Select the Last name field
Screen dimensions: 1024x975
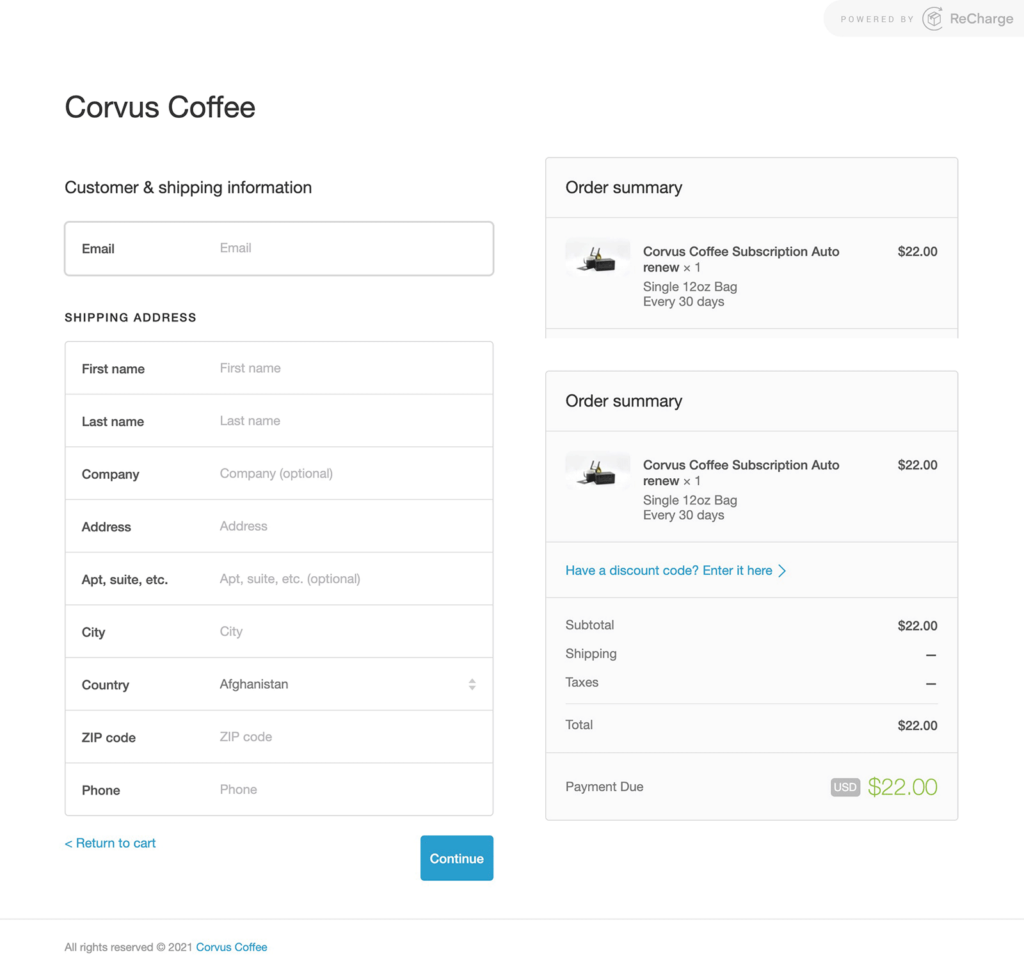tap(350, 421)
